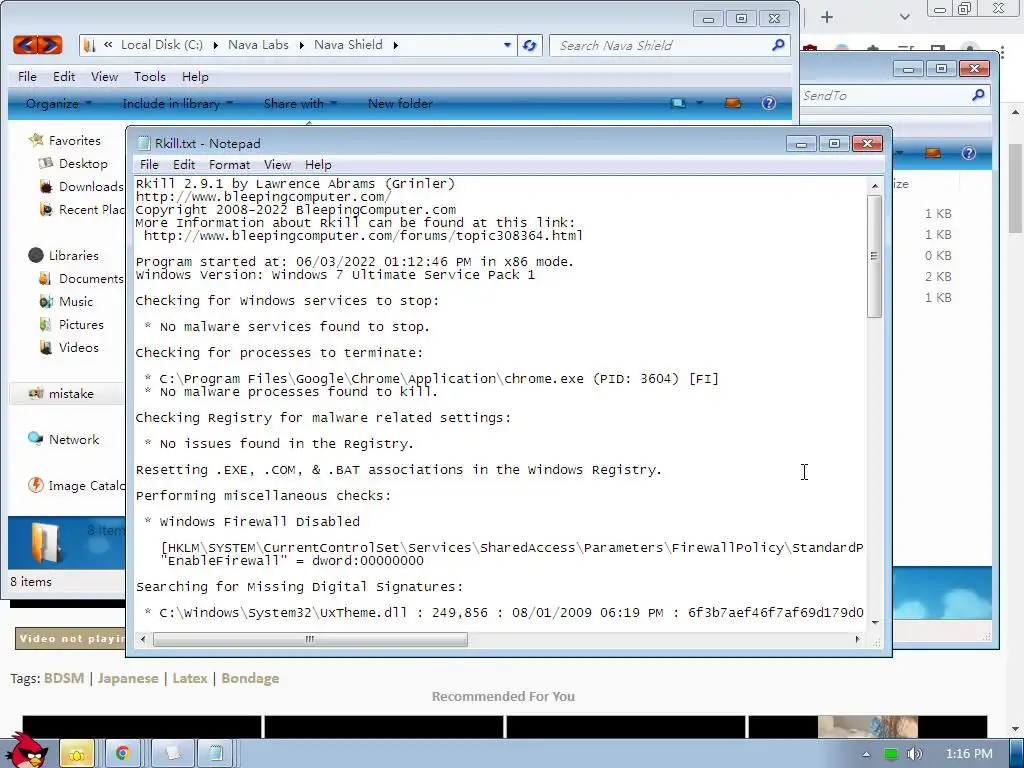The width and height of the screenshot is (1024, 768).
Task: Toggle the preview pane icon in Explorer
Action: (x=733, y=103)
